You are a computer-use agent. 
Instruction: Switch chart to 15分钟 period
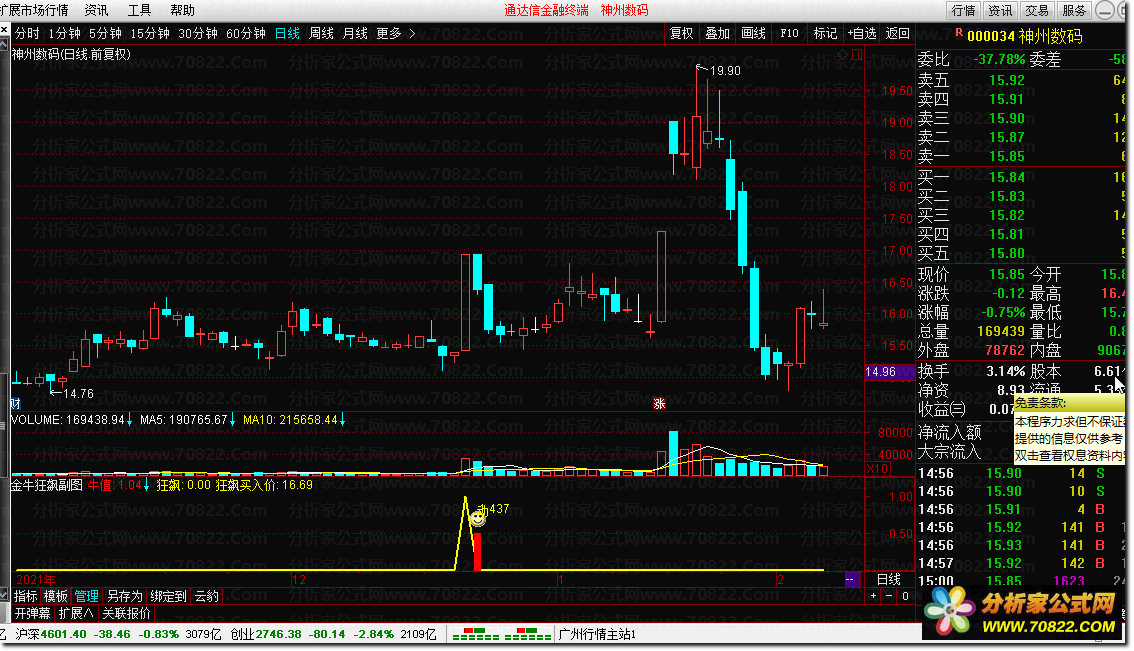150,33
